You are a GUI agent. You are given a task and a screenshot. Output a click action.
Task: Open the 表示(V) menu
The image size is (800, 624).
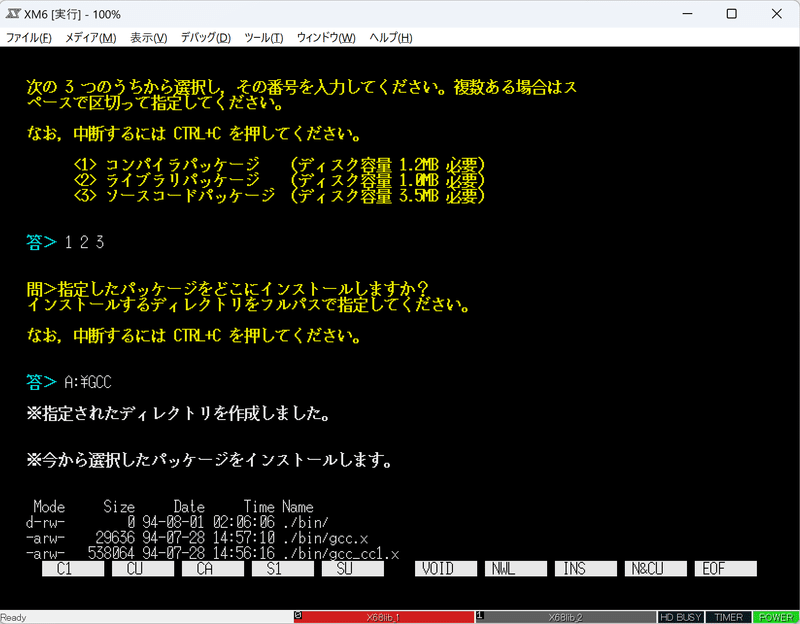[148, 38]
